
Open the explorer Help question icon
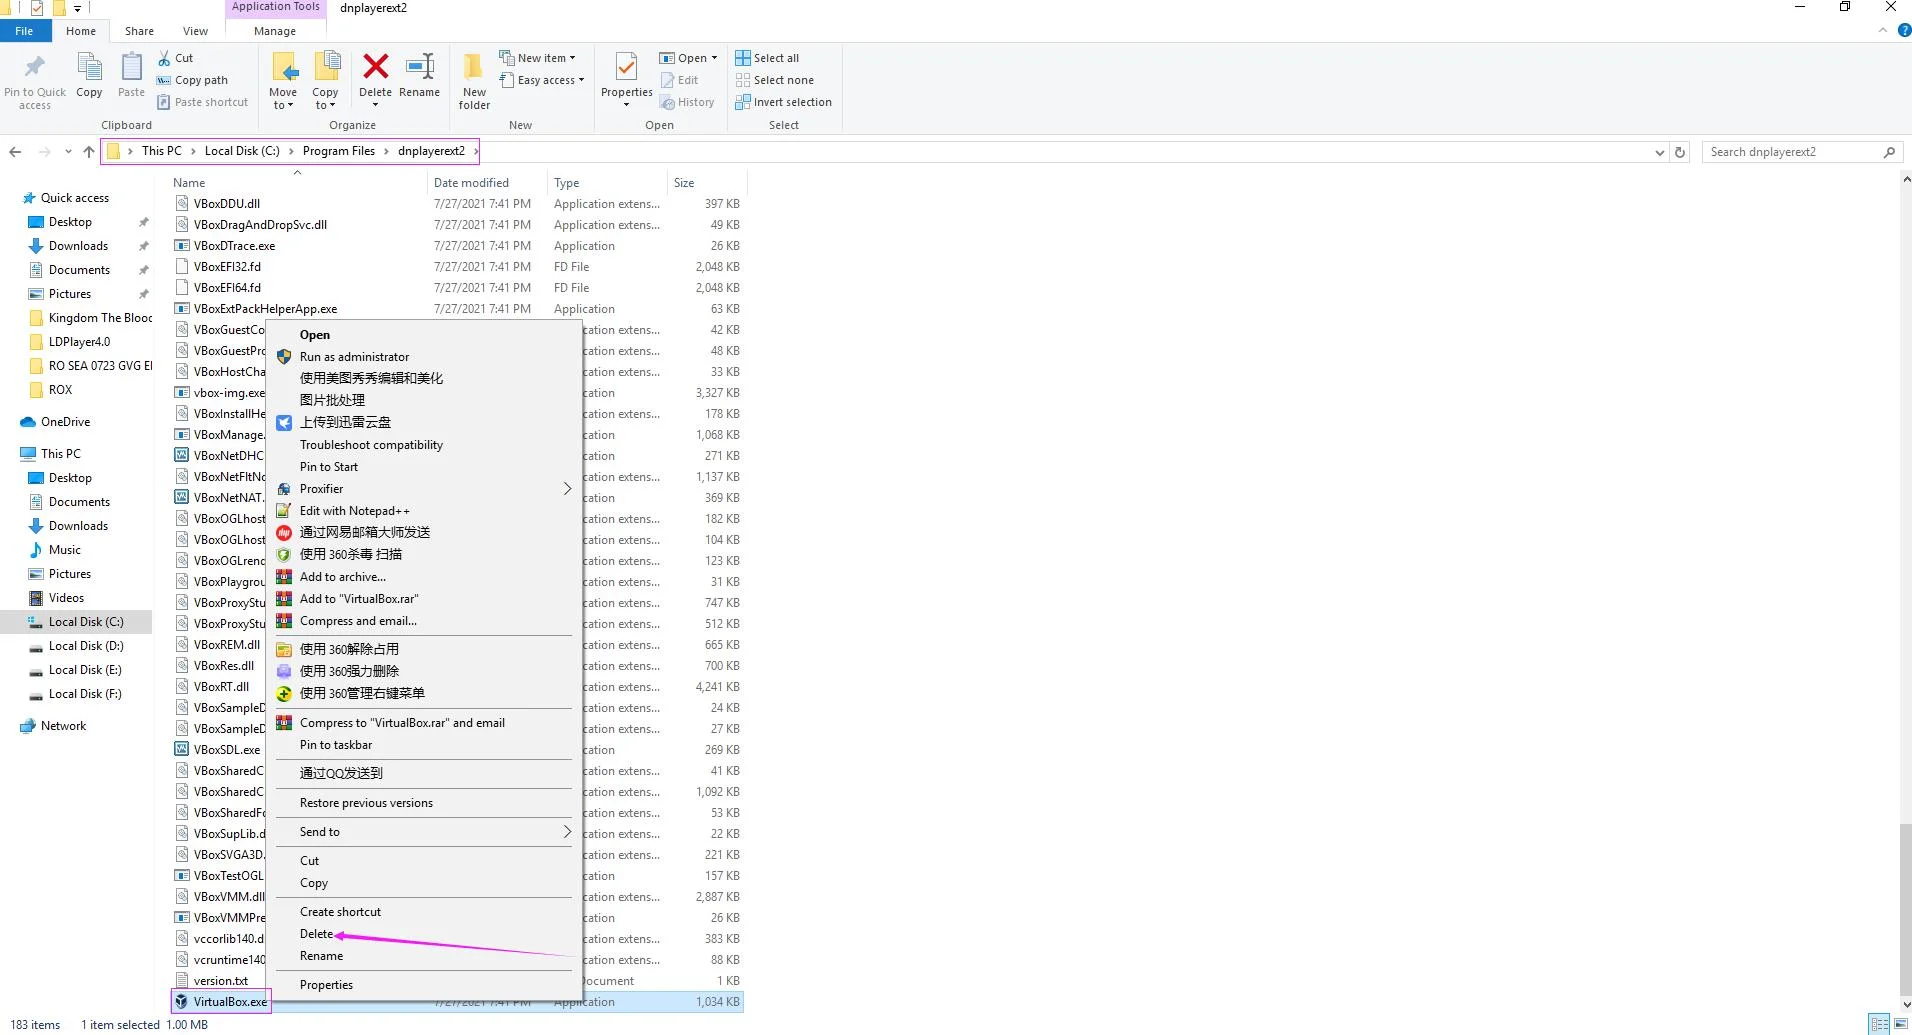click(x=1904, y=31)
